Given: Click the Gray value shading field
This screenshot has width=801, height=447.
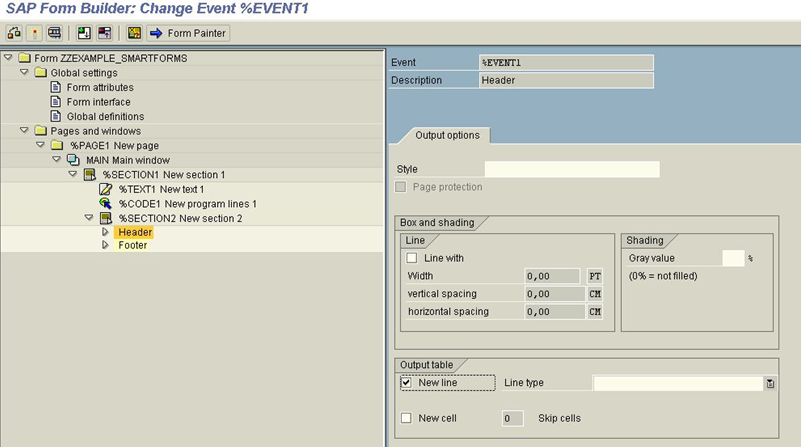Looking at the screenshot, I should (733, 258).
